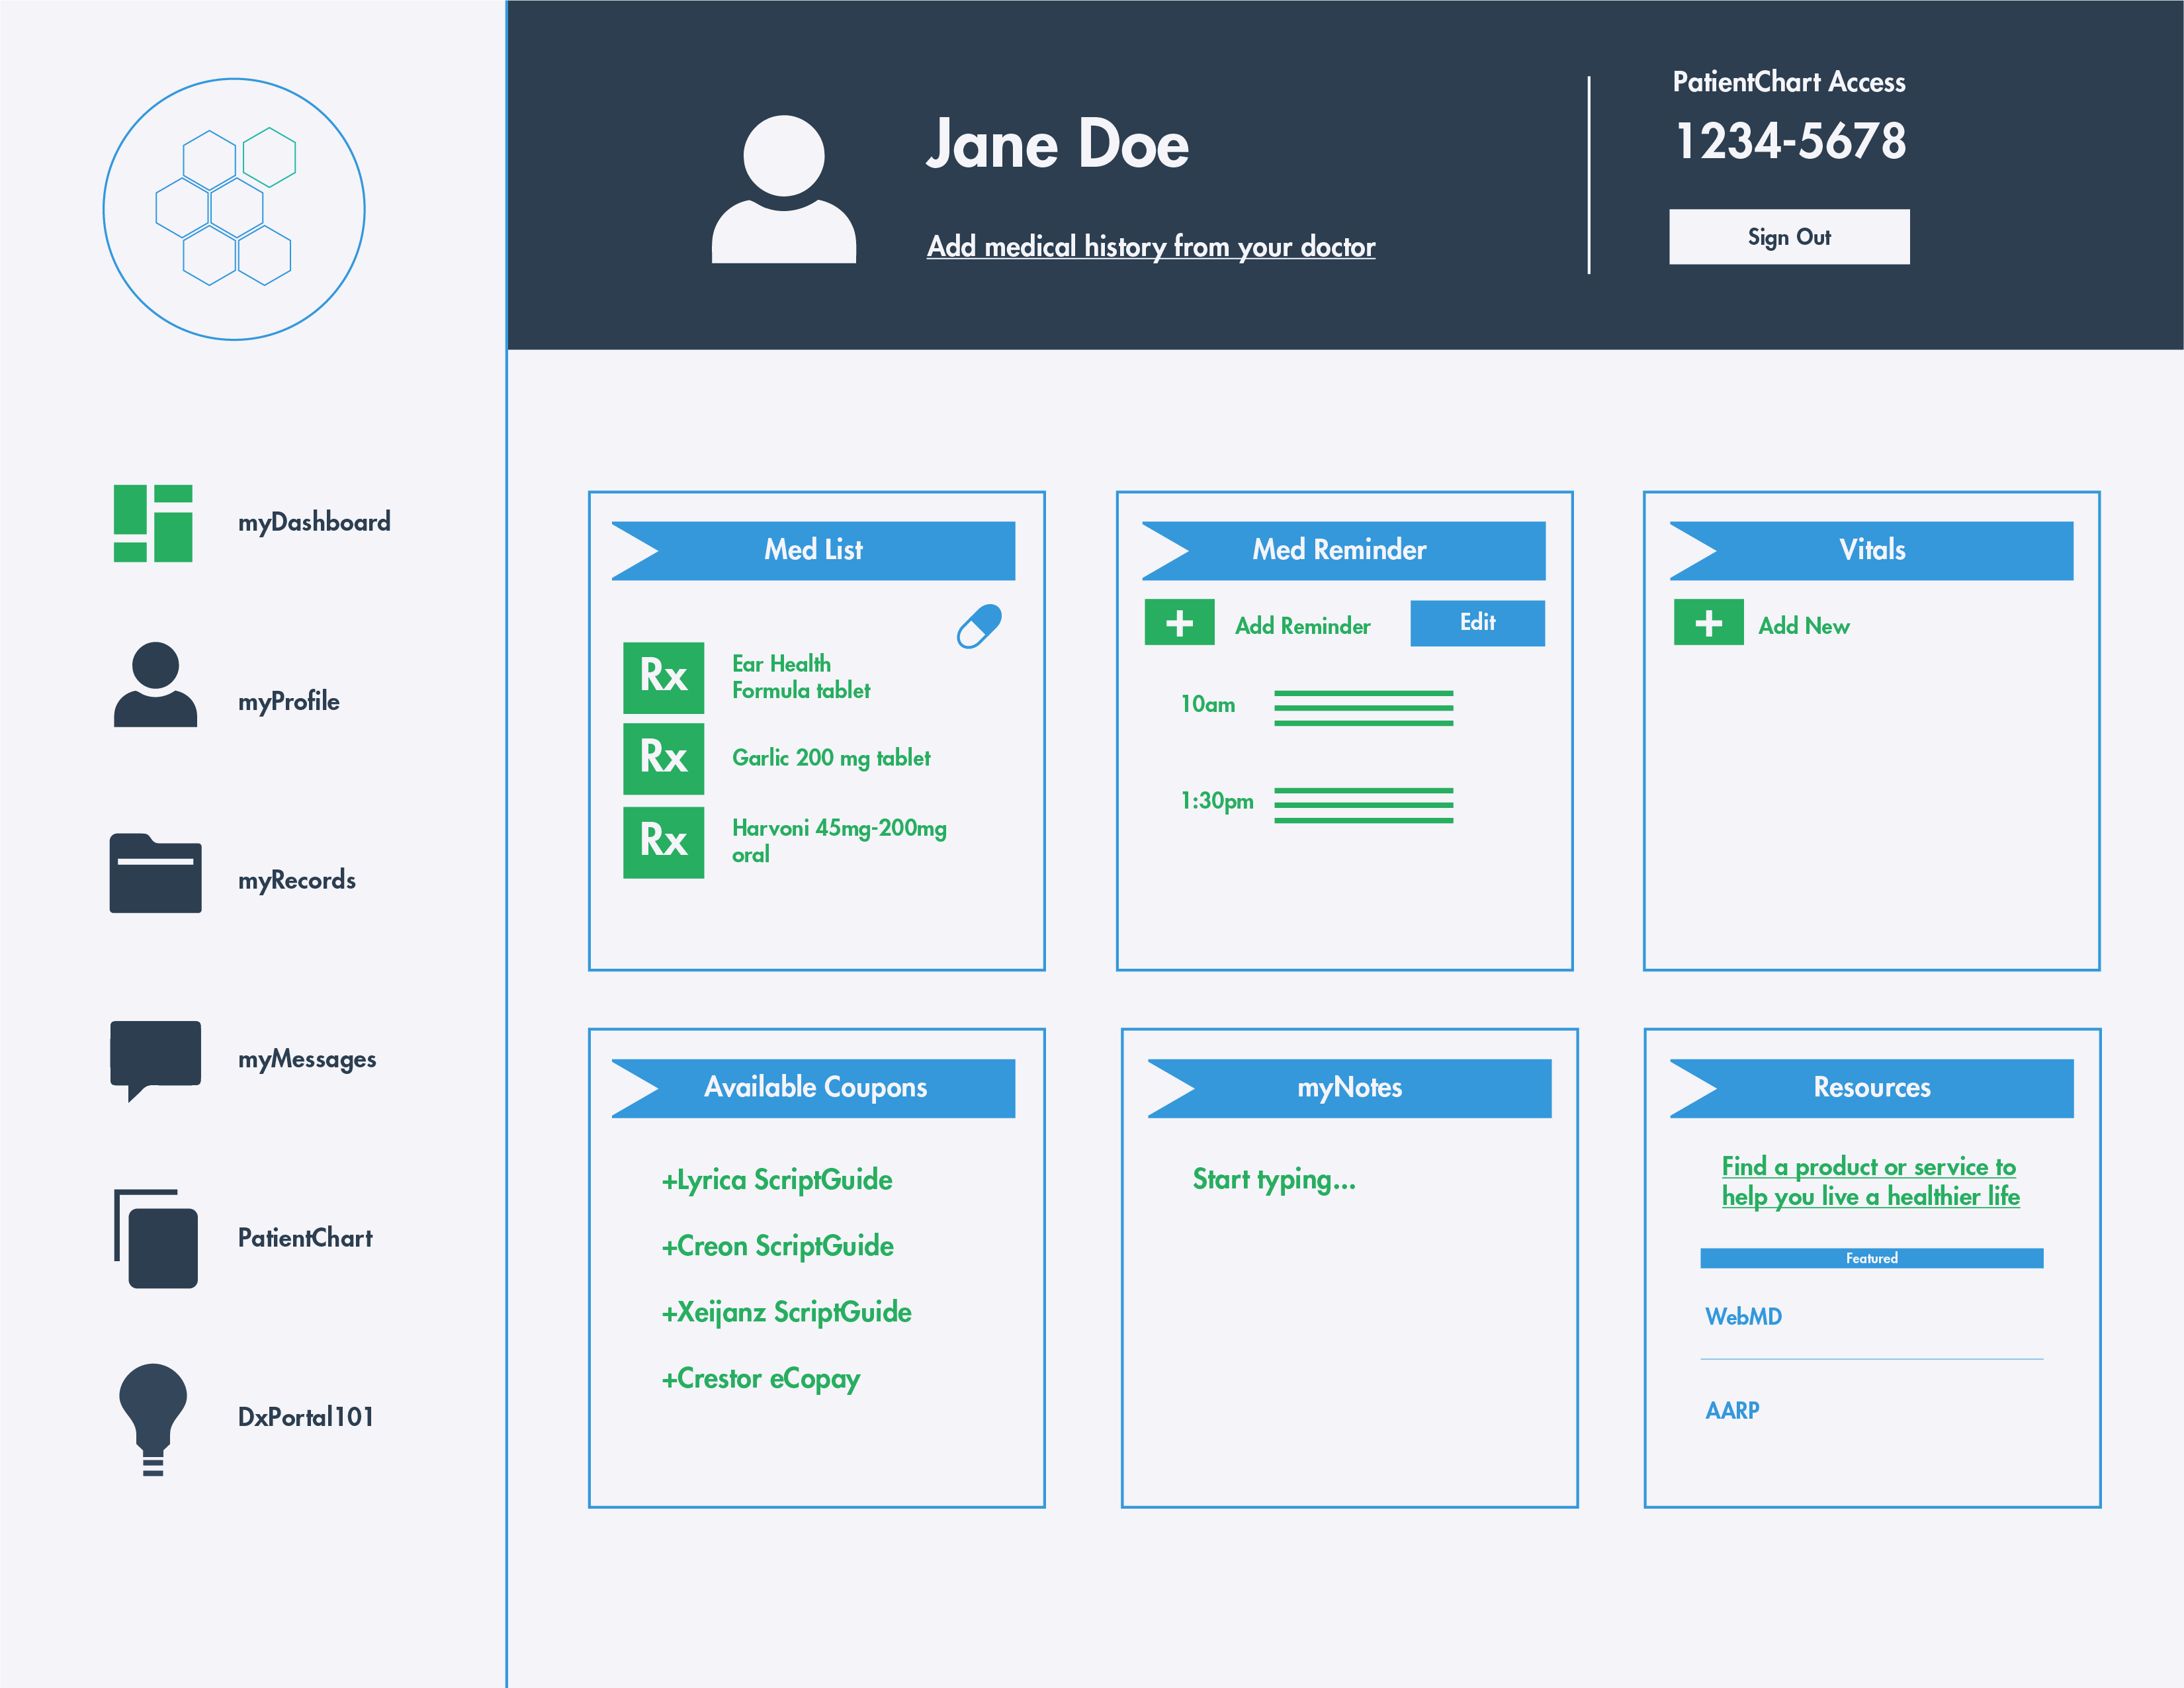Open the +Lyrica ScriptGuide coupon
This screenshot has width=2184, height=1688.
777,1180
